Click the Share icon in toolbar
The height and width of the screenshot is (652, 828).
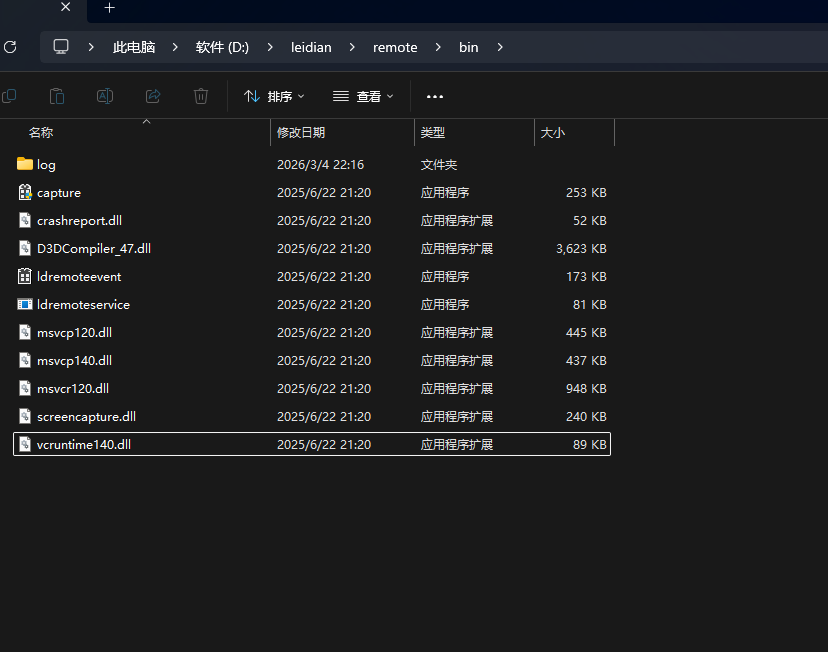153,96
